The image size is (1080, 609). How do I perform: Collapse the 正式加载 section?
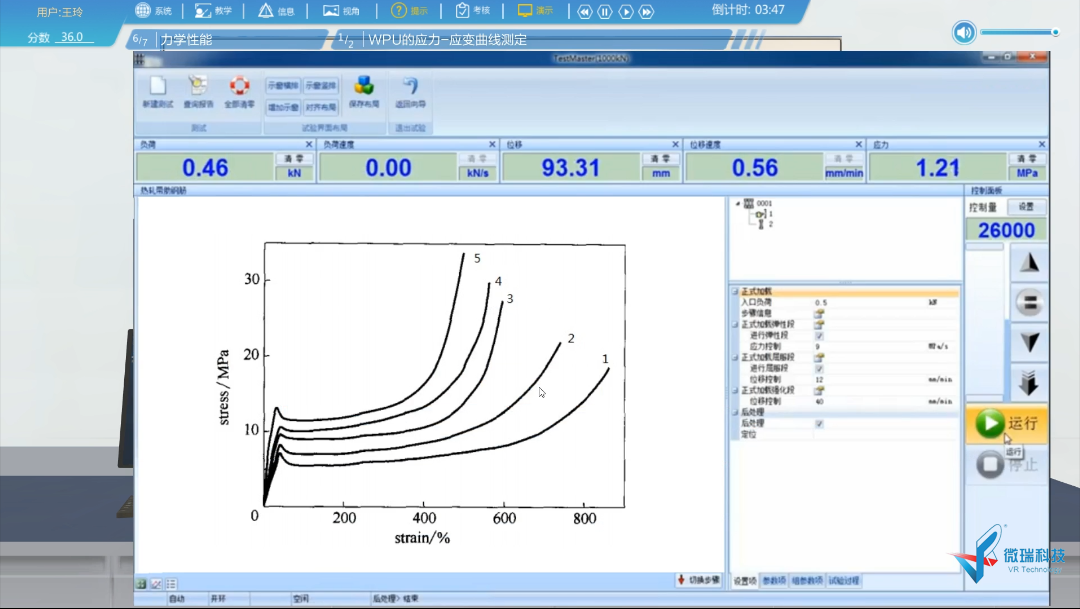(x=735, y=291)
